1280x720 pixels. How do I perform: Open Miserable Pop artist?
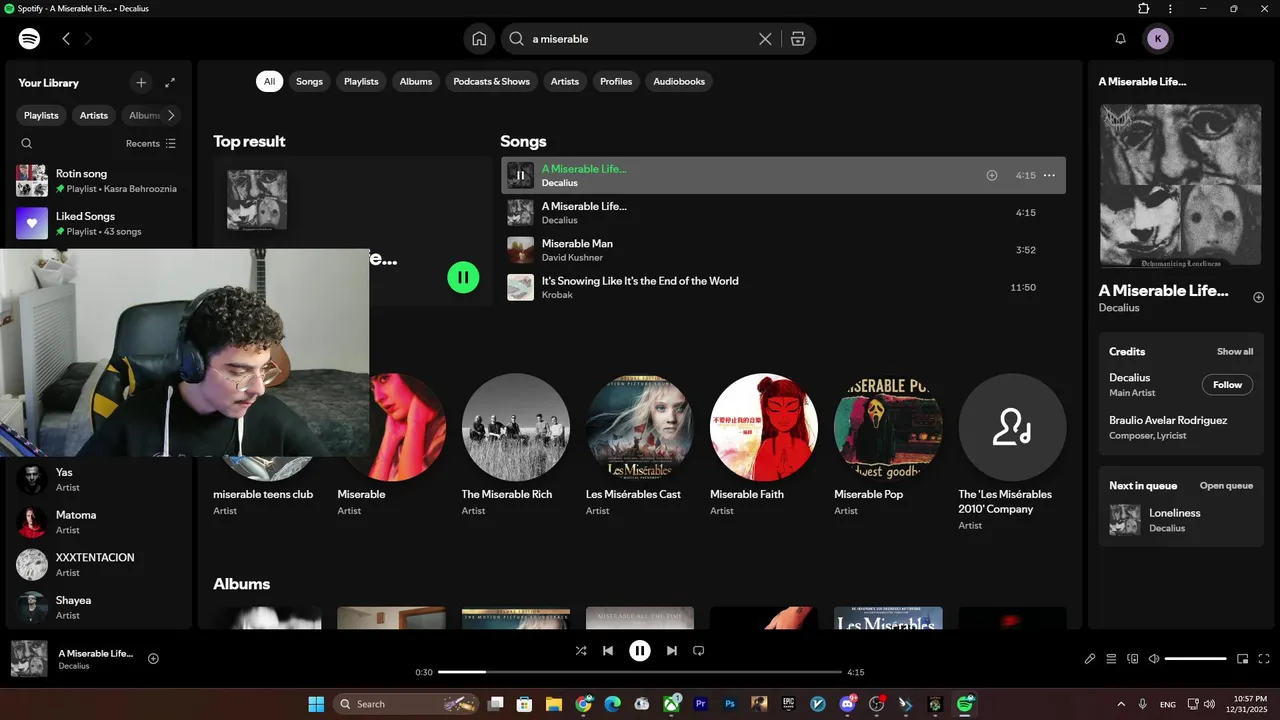888,445
